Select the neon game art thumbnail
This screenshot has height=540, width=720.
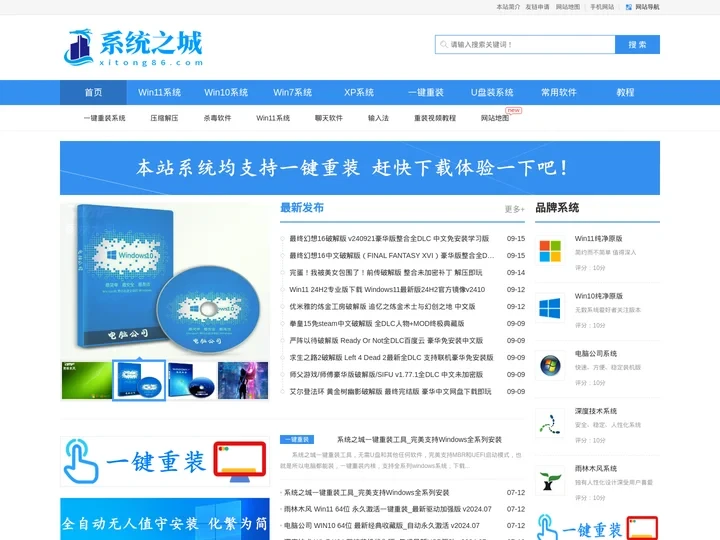point(243,380)
